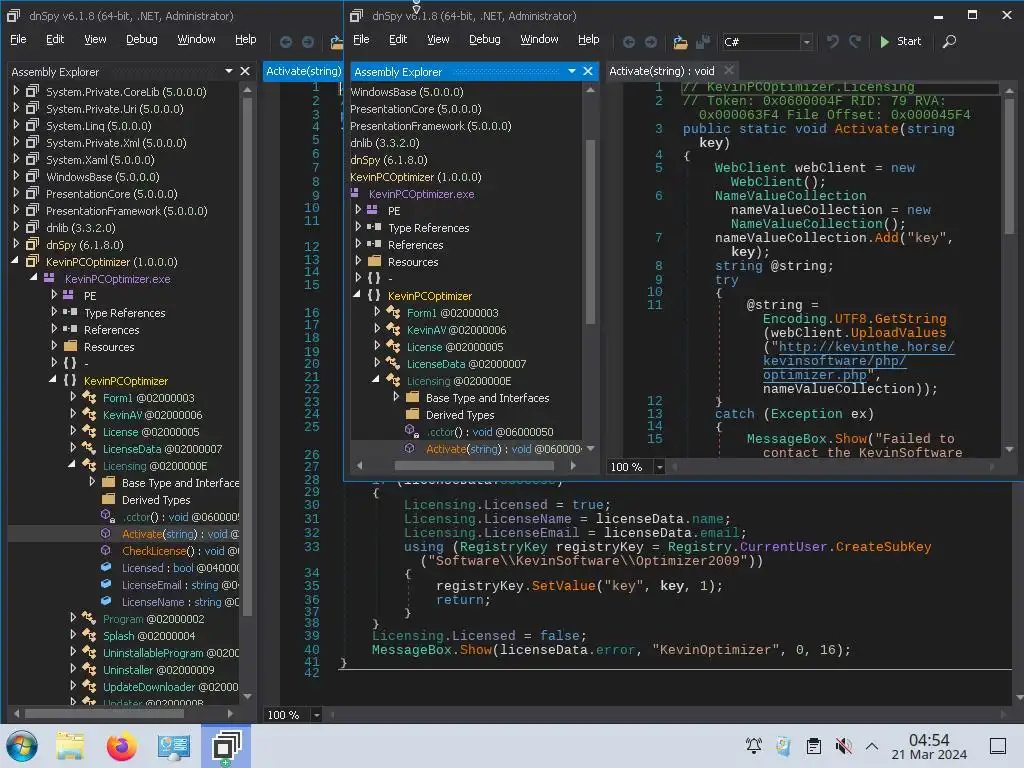Expand Form1 class in front Assembly Explorer

(377, 312)
